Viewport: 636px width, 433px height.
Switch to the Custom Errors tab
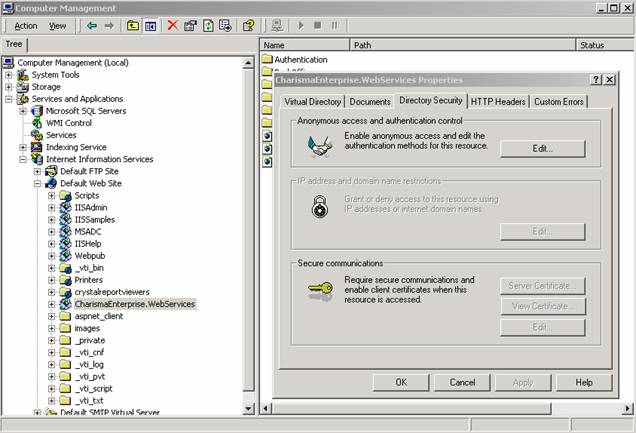point(559,102)
